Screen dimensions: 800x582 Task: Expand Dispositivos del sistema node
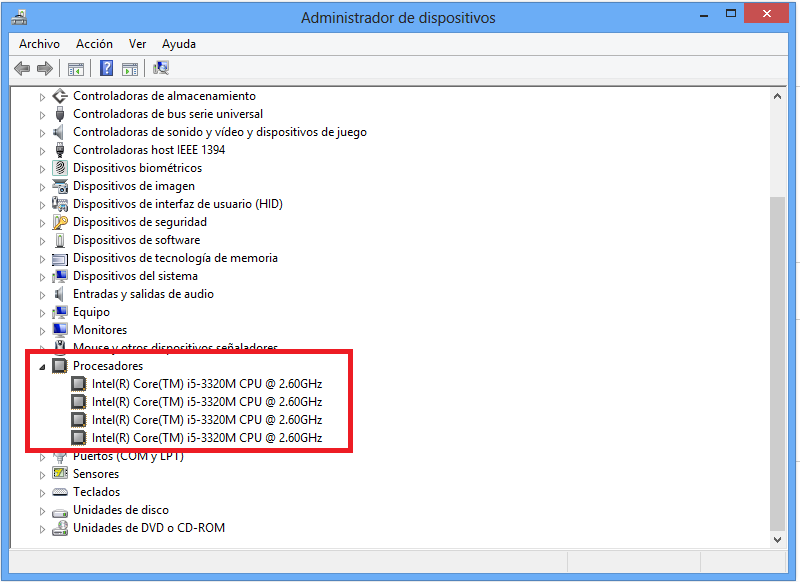click(42, 277)
